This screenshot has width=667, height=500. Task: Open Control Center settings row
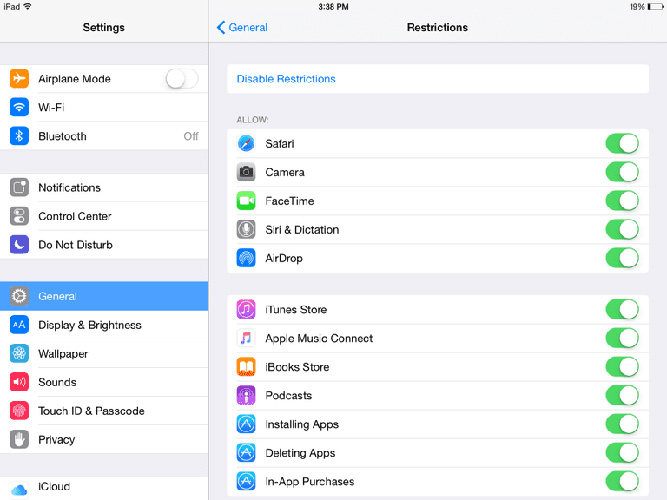coord(104,216)
